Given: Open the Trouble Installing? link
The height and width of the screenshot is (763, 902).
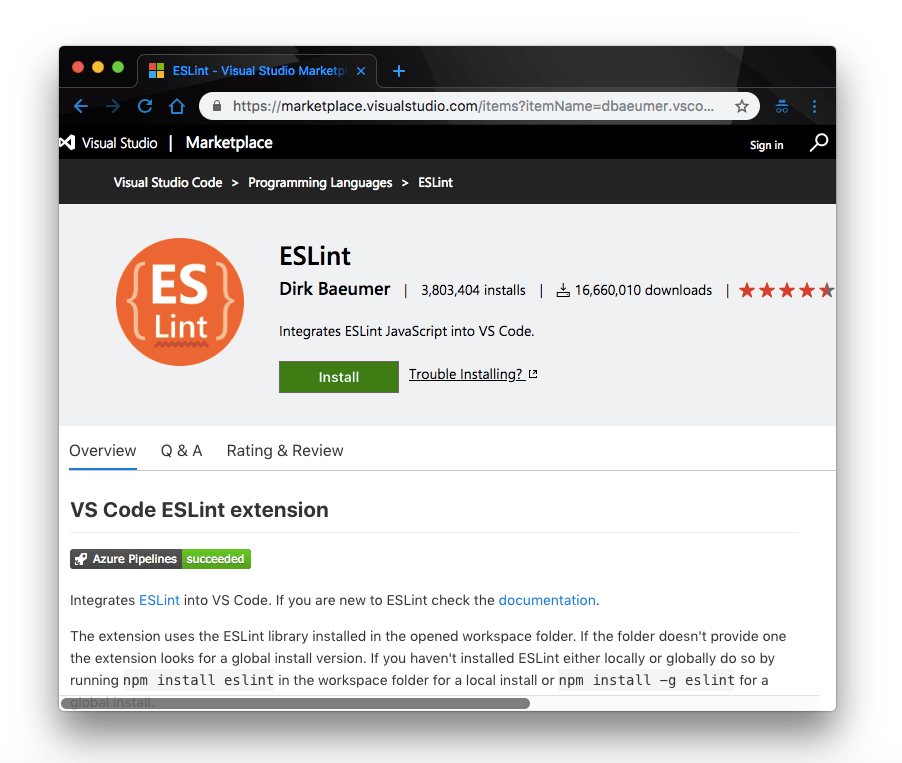Looking at the screenshot, I should (465, 374).
